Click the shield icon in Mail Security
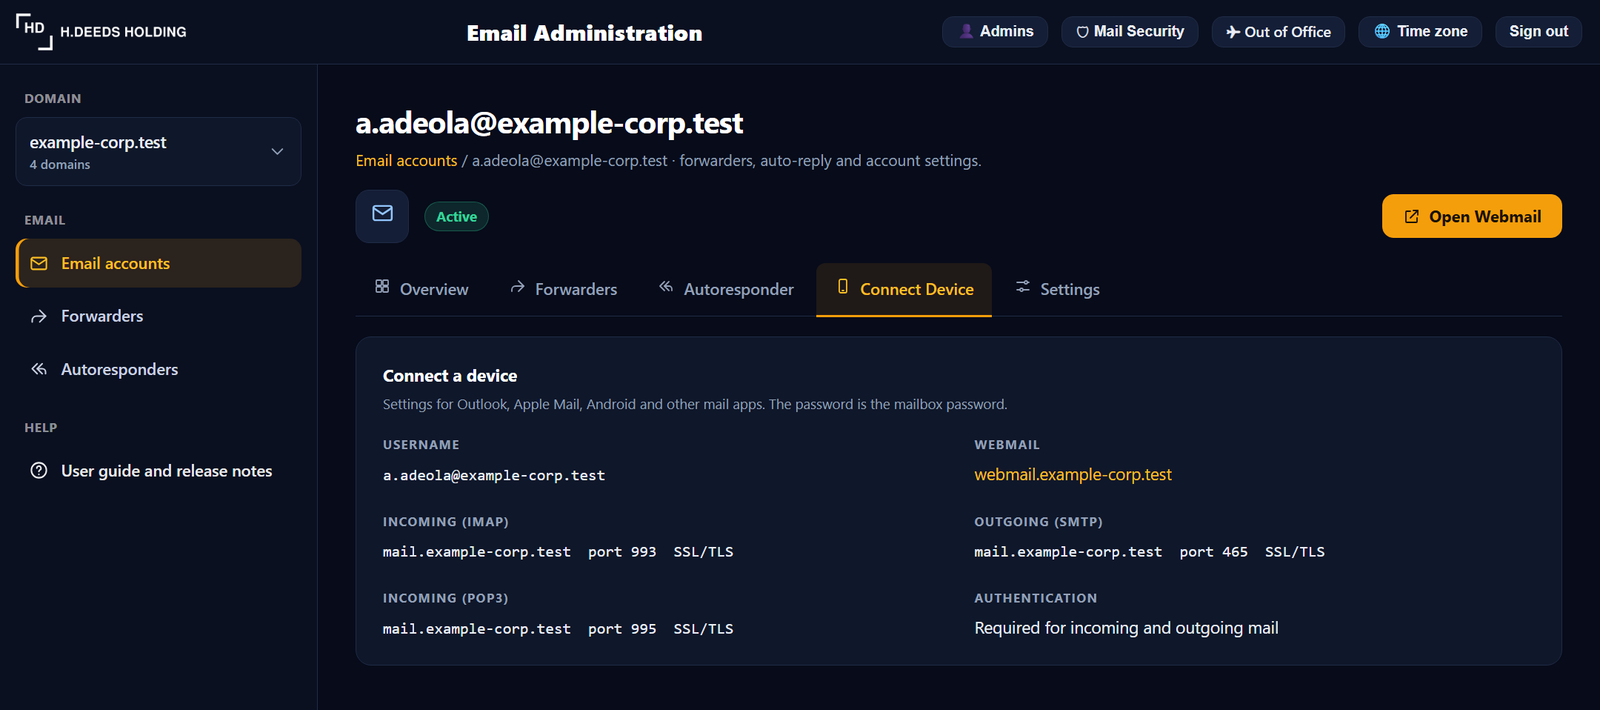Image resolution: width=1600 pixels, height=710 pixels. (x=1082, y=32)
